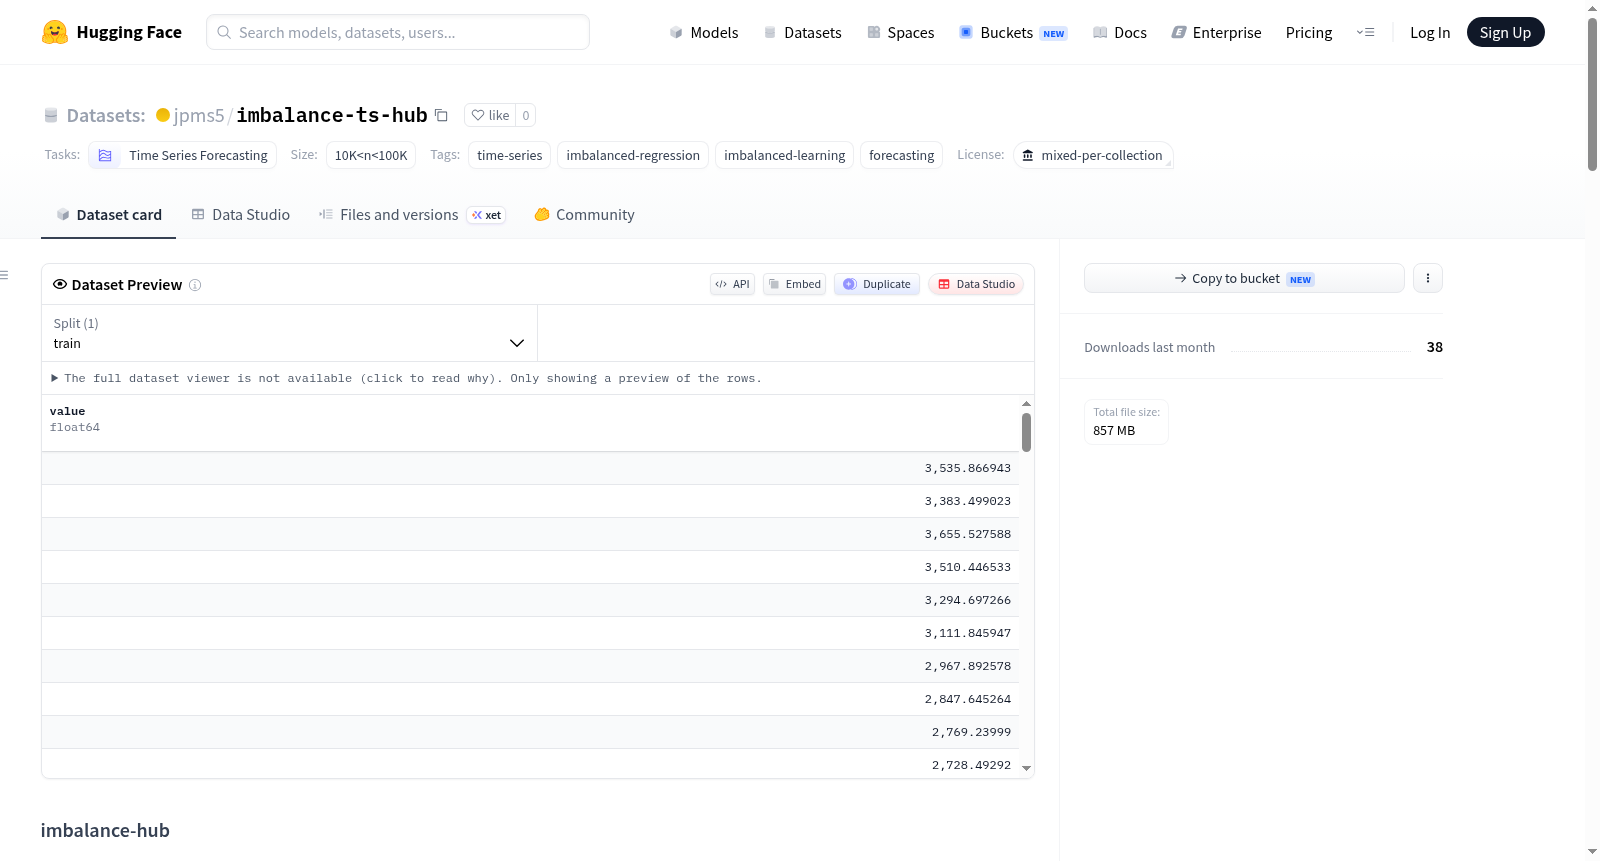This screenshot has width=1600, height=861.
Task: Click the left sidebar hamburger icon
Action: click(x=4, y=275)
